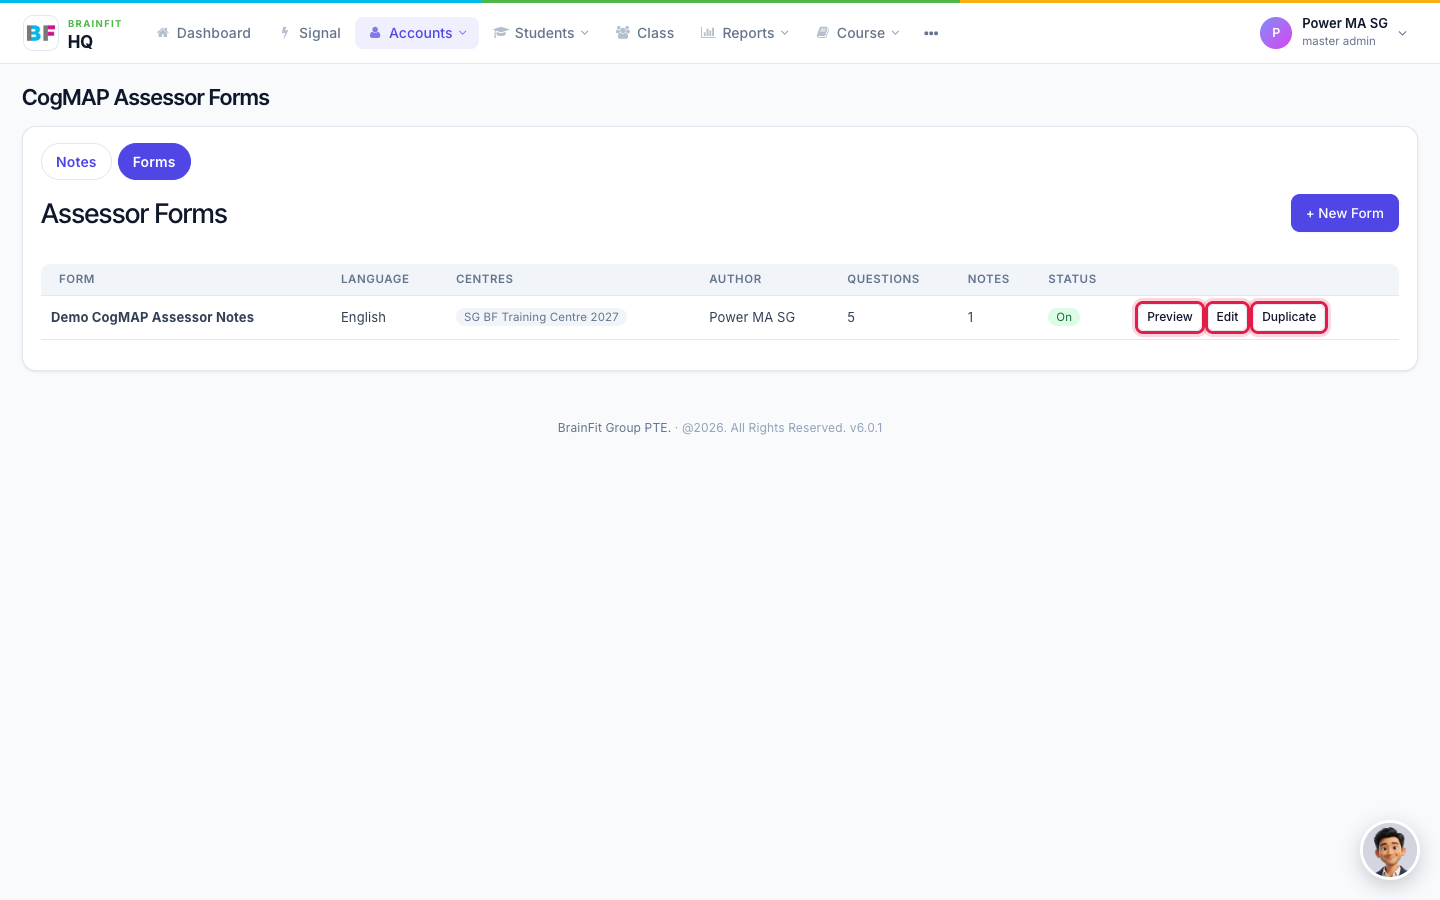Preview the Demo CogMAP Assessor Notes form
Image resolution: width=1440 pixels, height=900 pixels.
tap(1170, 317)
